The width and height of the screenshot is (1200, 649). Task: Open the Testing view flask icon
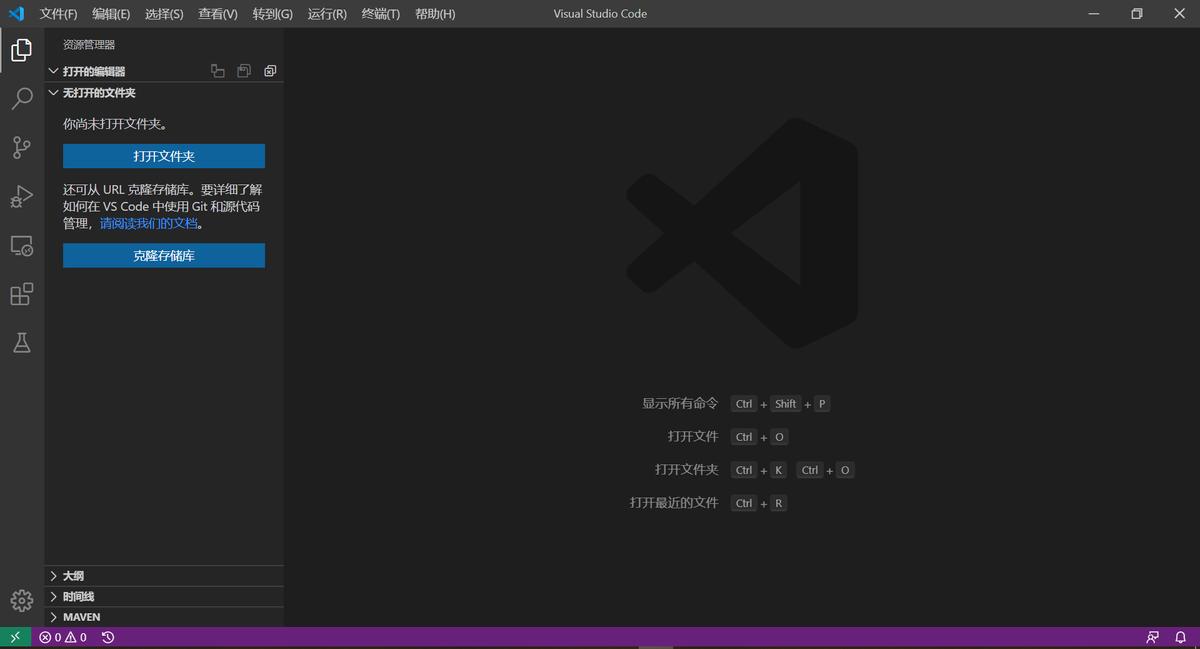(21, 342)
